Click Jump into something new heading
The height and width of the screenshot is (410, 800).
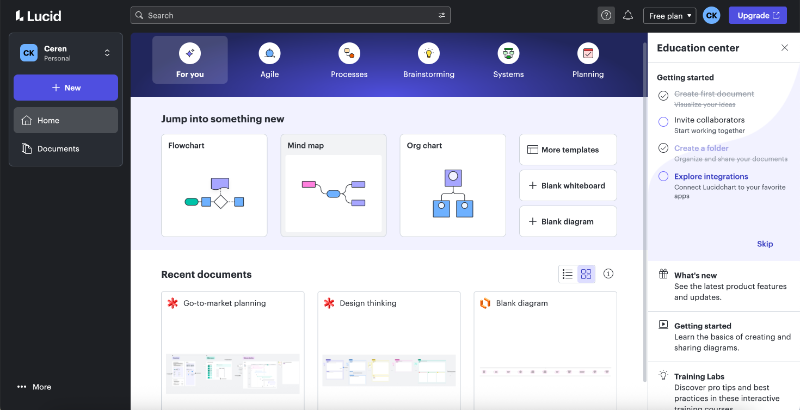pyautogui.click(x=222, y=119)
